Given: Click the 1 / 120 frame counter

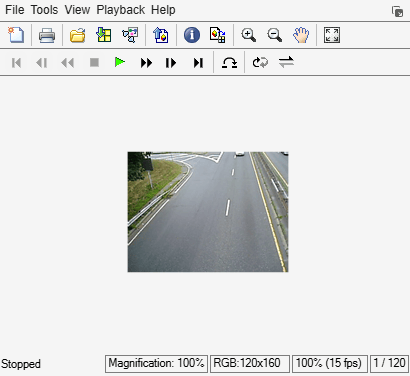Looking at the screenshot, I should click(389, 363).
